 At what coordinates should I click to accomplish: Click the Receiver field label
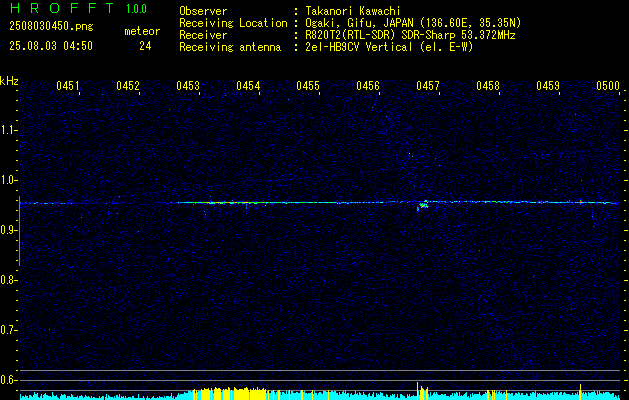[203, 35]
